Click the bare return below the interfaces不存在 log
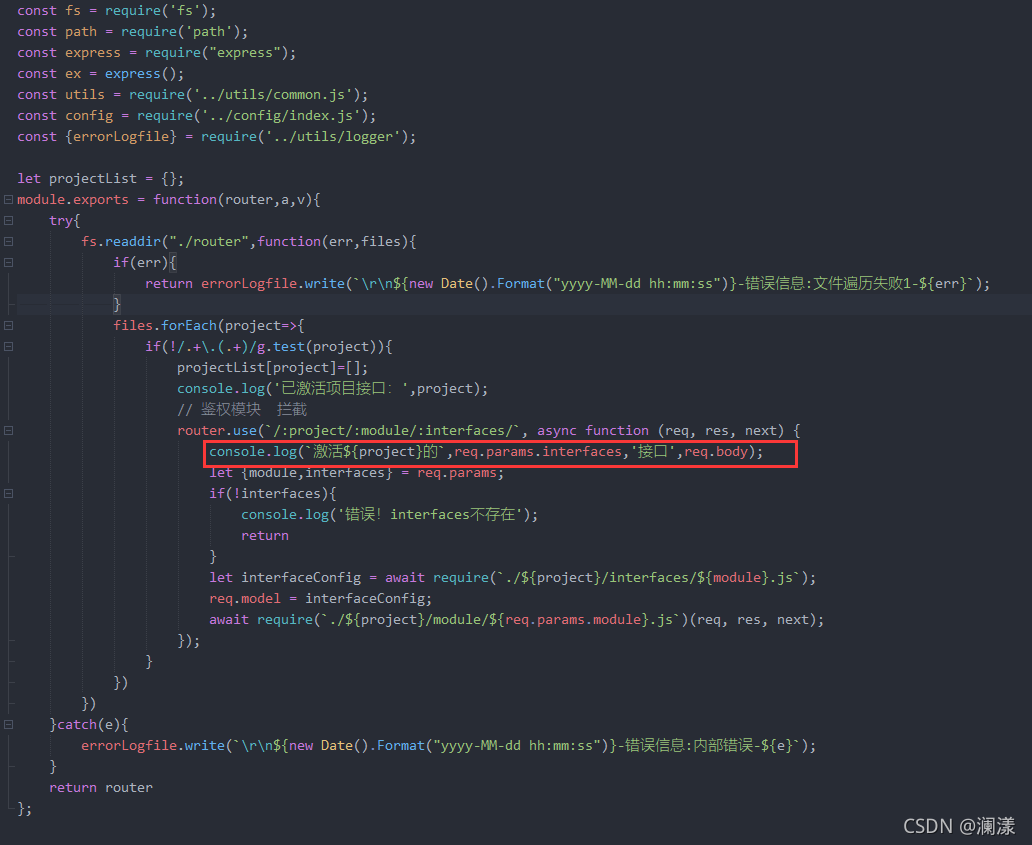Screen dimensions: 1032x845 coord(265,536)
